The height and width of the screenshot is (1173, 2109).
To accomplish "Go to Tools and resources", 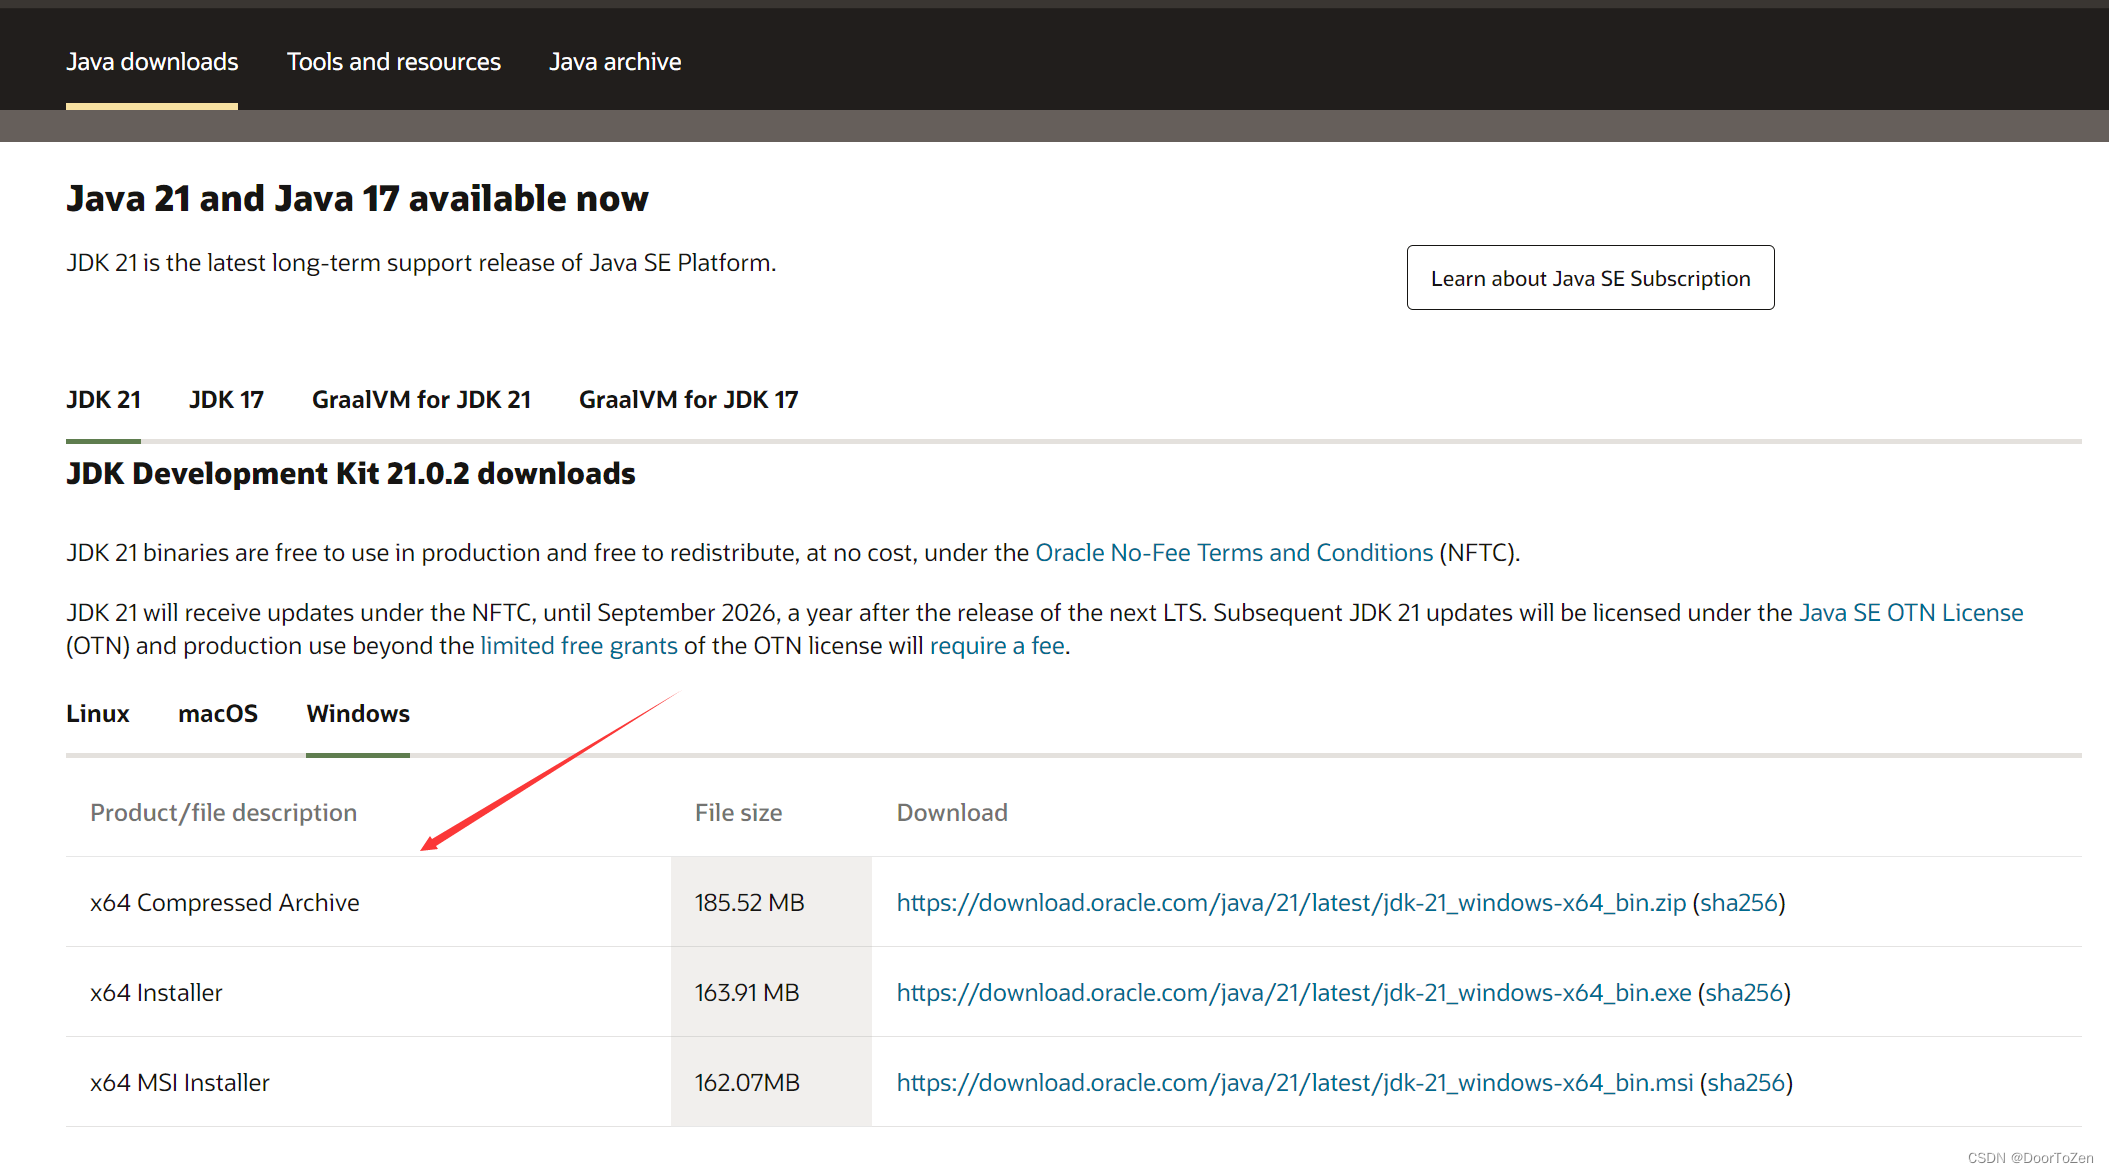I will coord(393,62).
